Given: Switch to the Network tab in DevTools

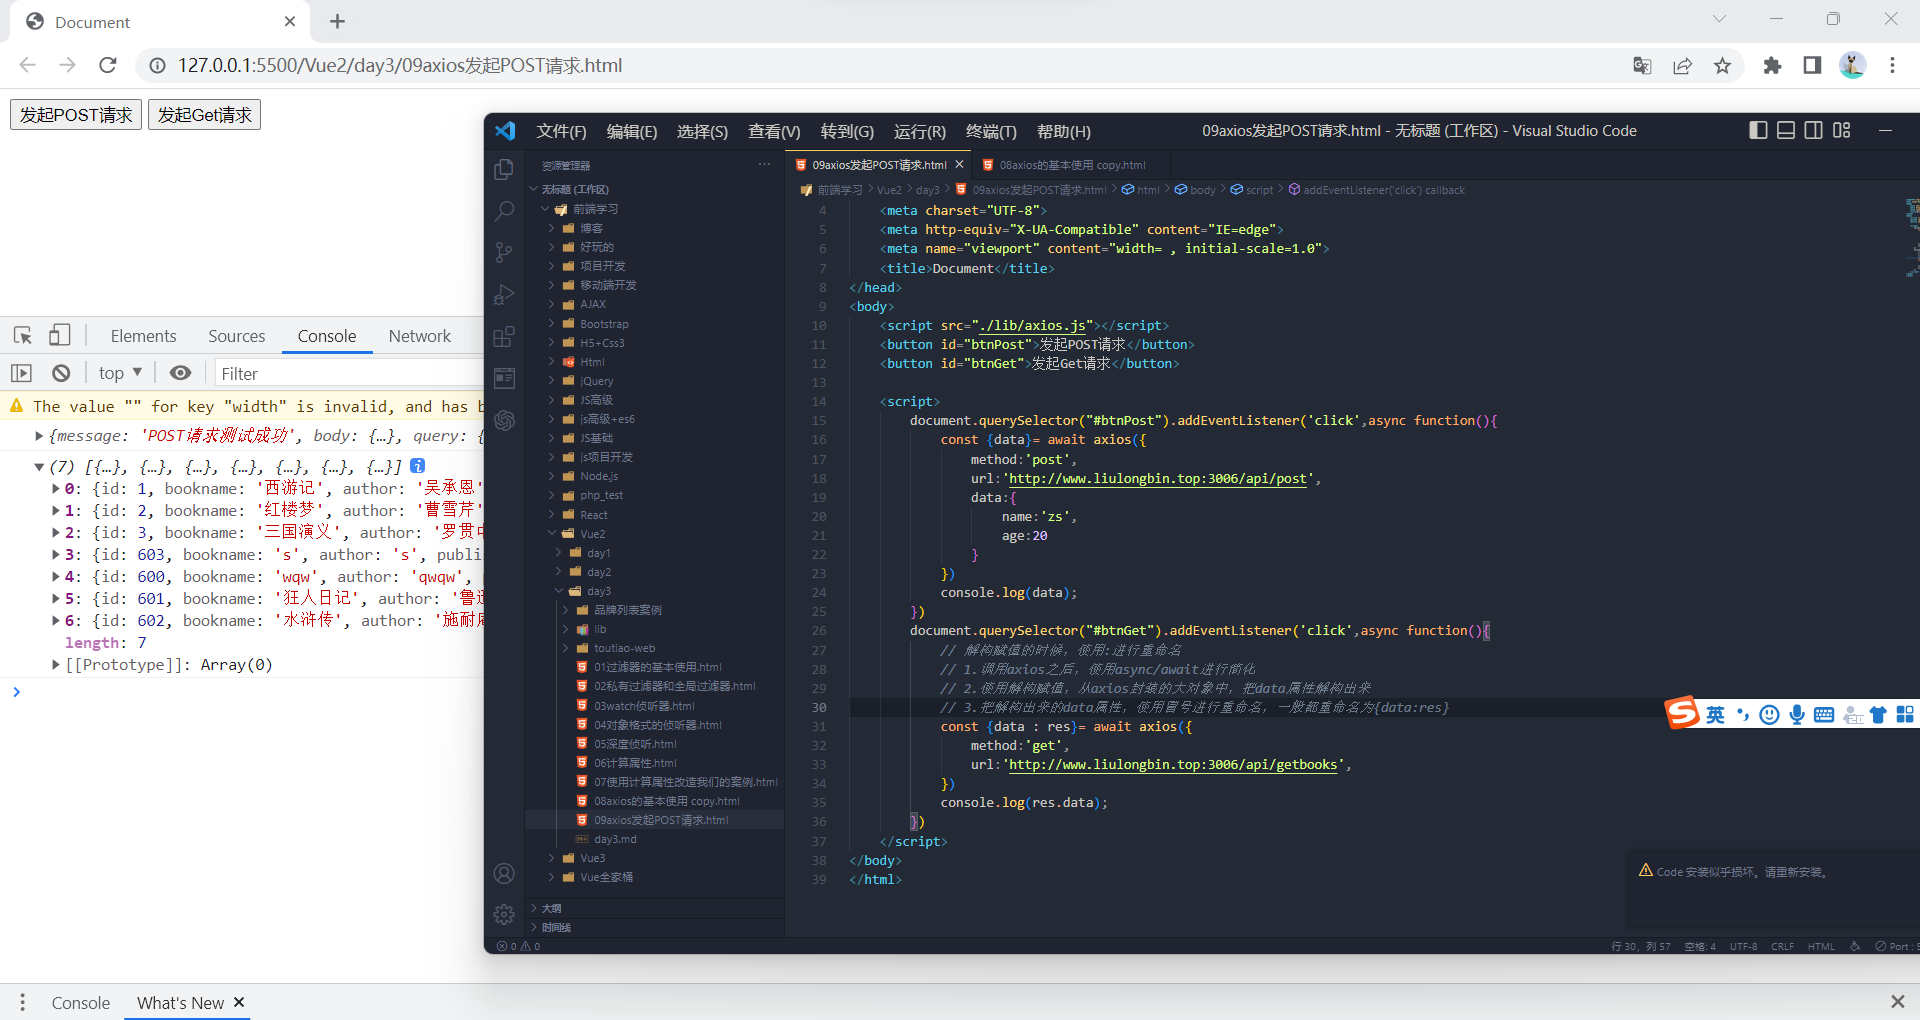Looking at the screenshot, I should [419, 335].
